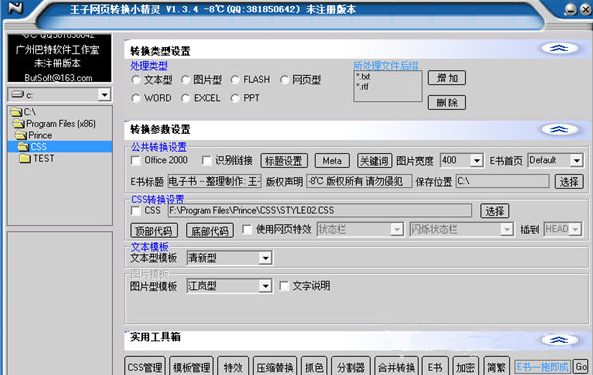Screen dimensions: 593x375
Task: Select the C:\ folder in tree
Action: 23,112
